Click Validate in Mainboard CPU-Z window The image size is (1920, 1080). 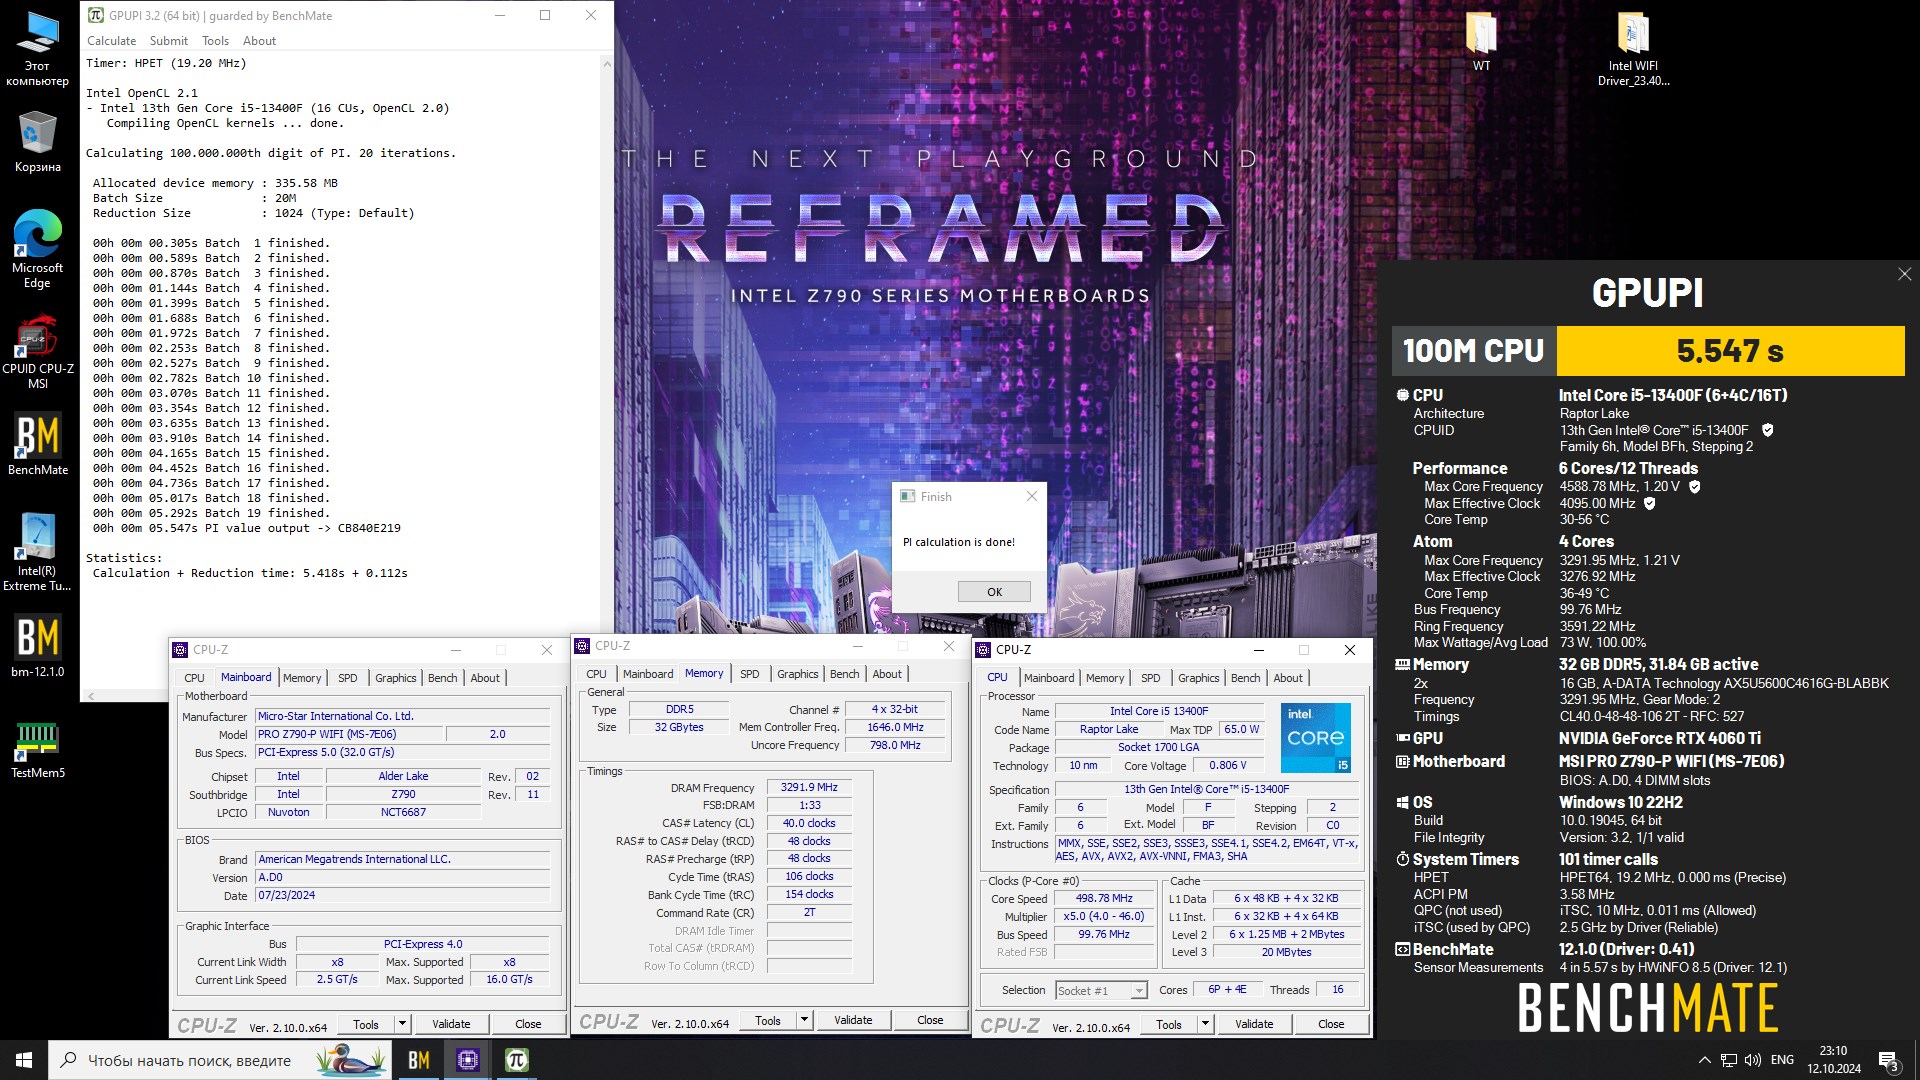(x=451, y=1024)
